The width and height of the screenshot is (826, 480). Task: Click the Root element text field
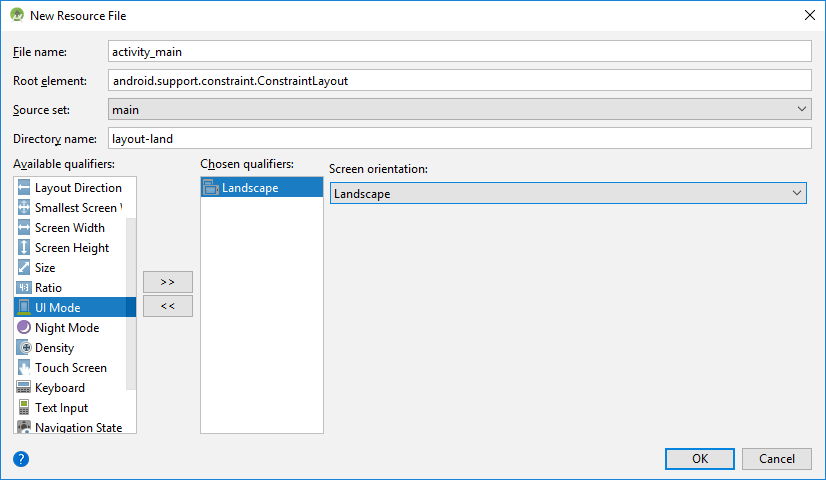[459, 80]
